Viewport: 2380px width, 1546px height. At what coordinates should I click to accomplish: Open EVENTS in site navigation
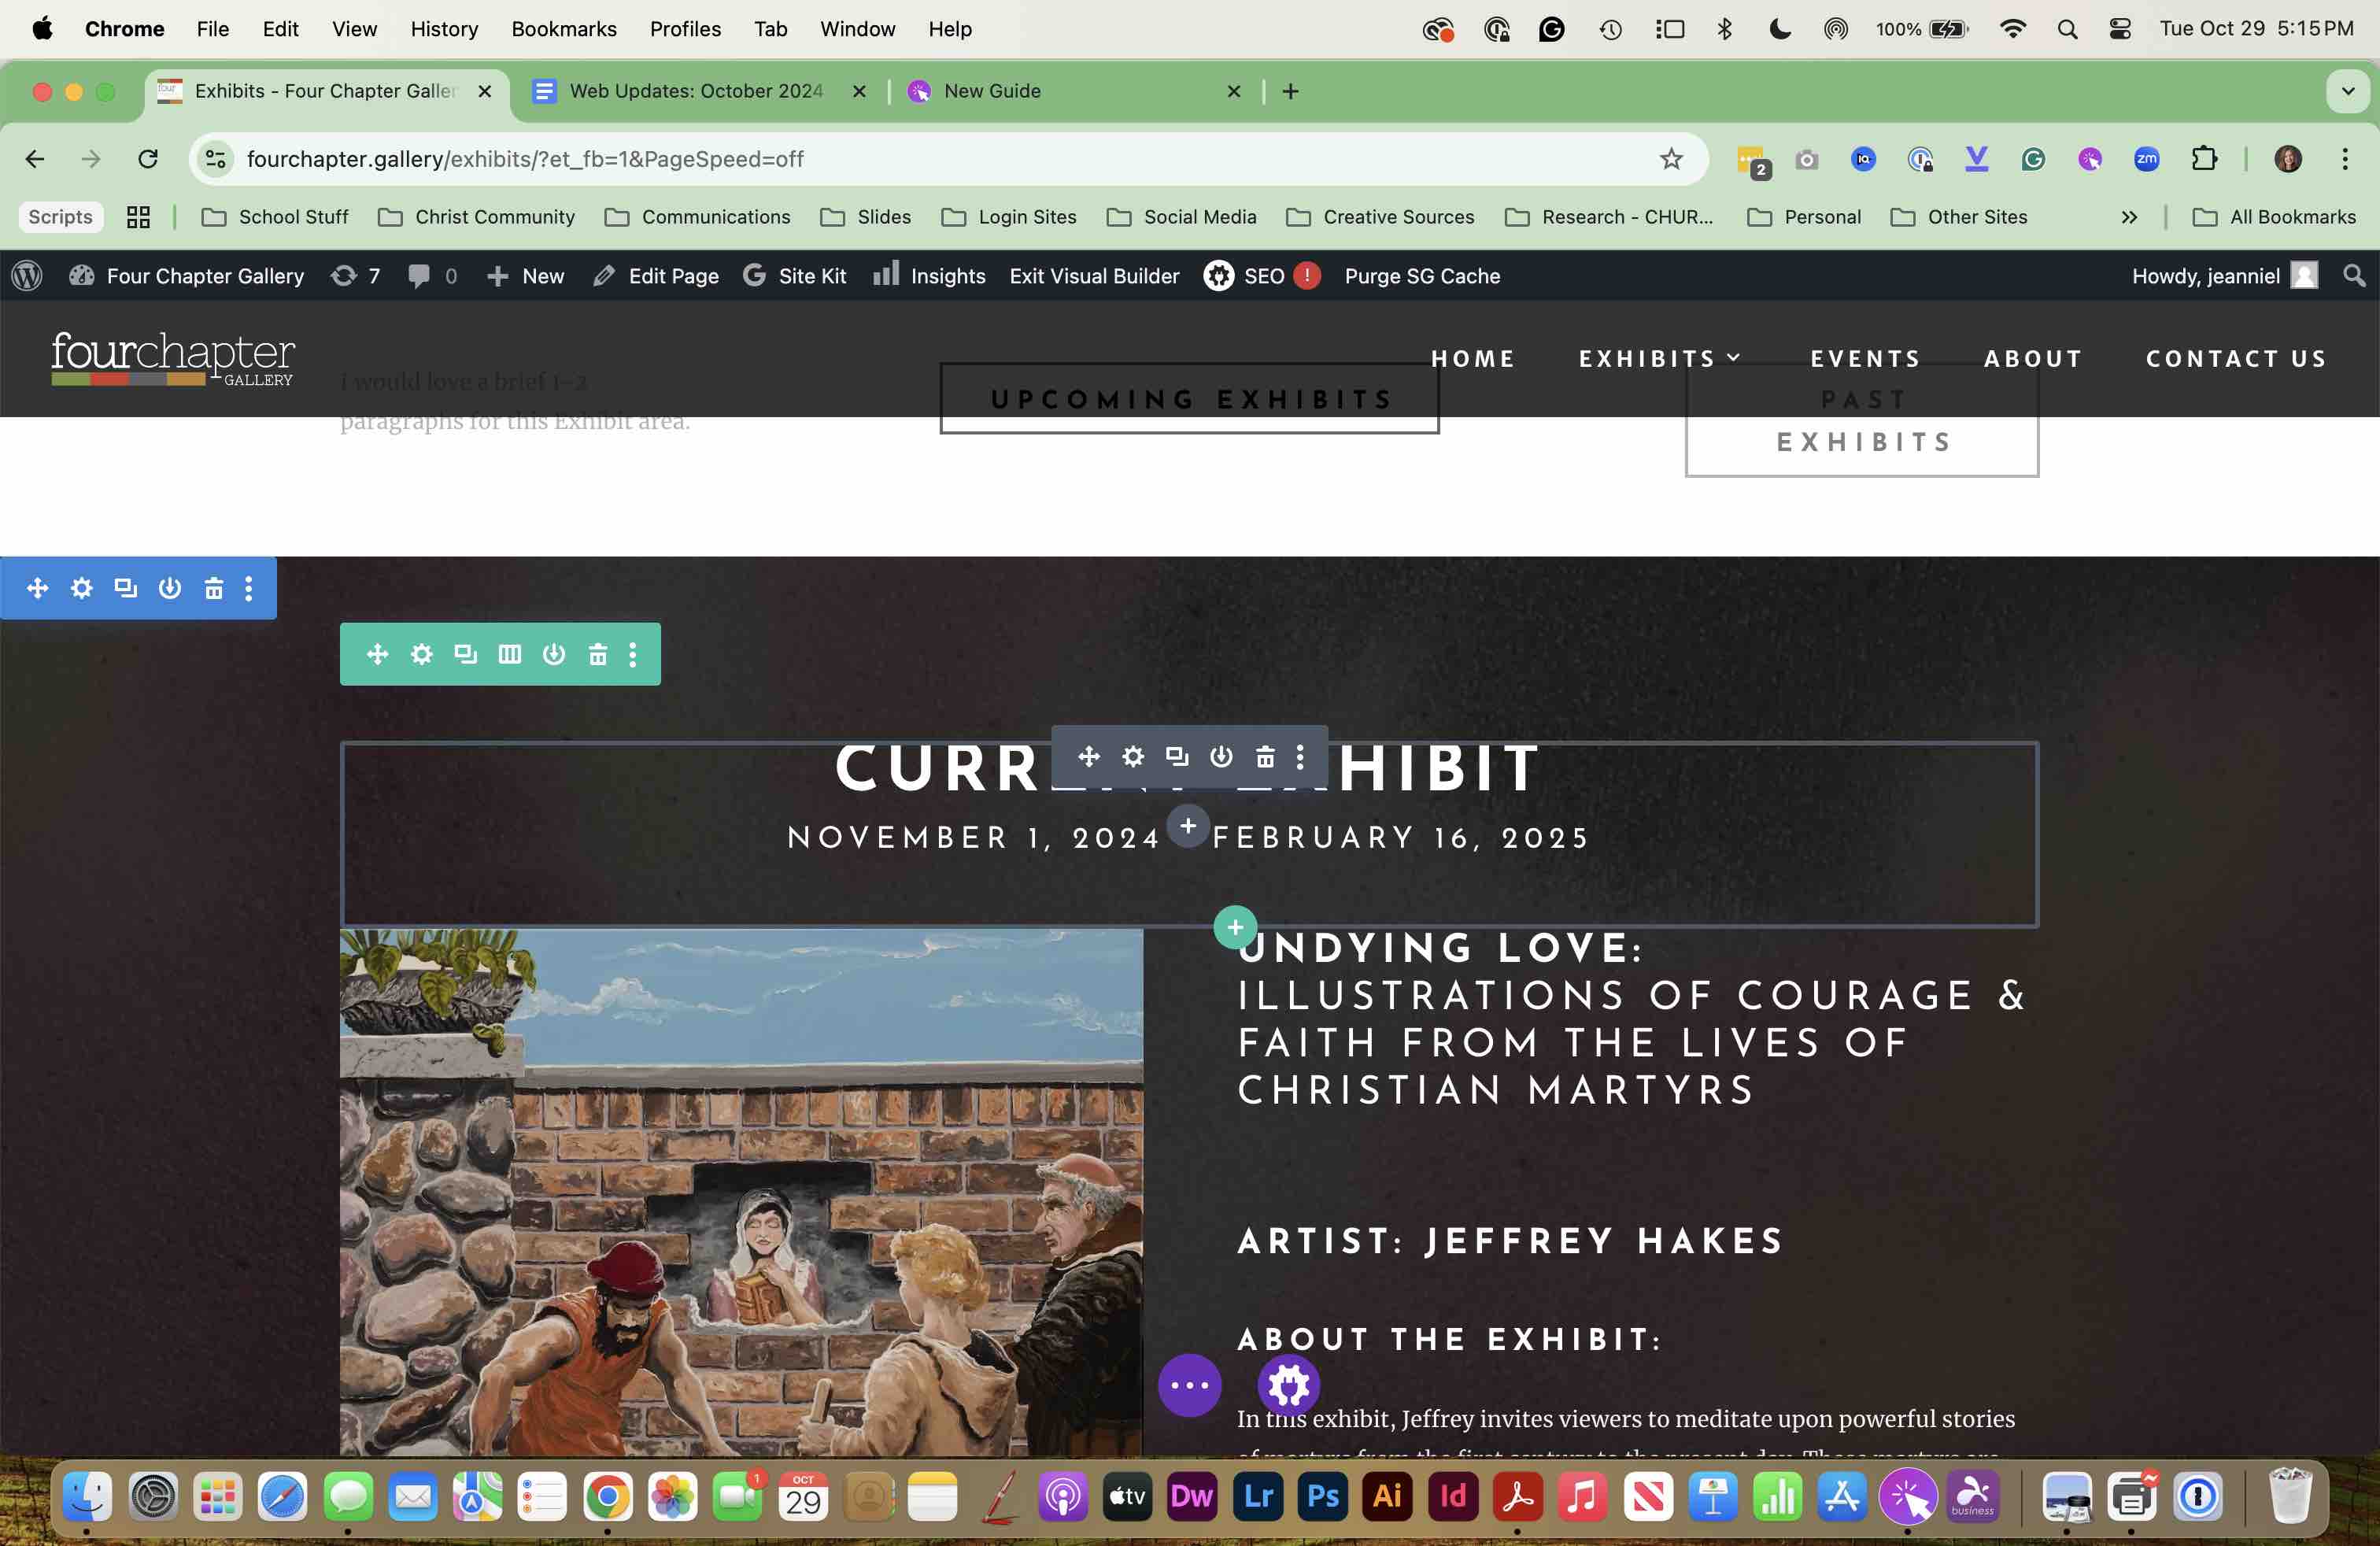click(x=1866, y=358)
